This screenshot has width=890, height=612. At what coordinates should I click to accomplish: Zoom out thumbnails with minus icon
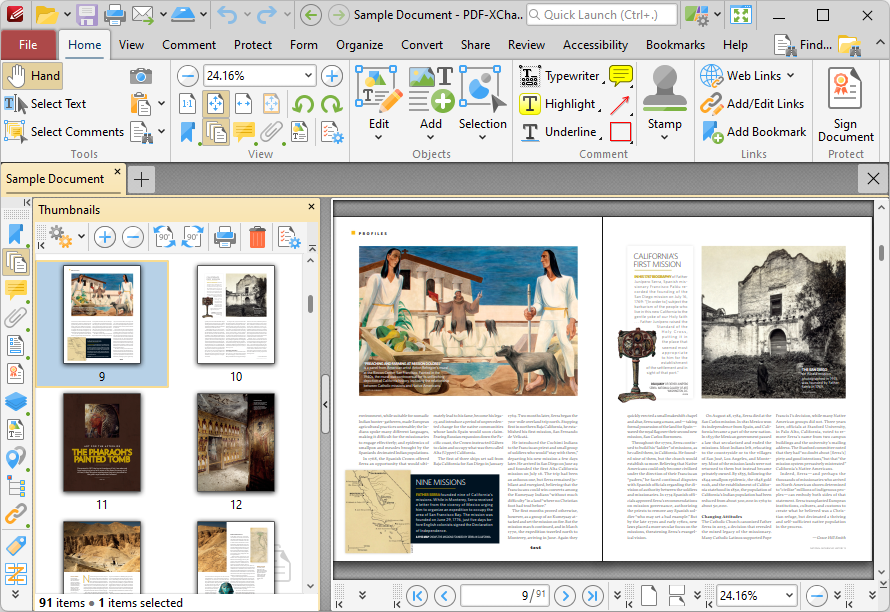click(x=133, y=236)
